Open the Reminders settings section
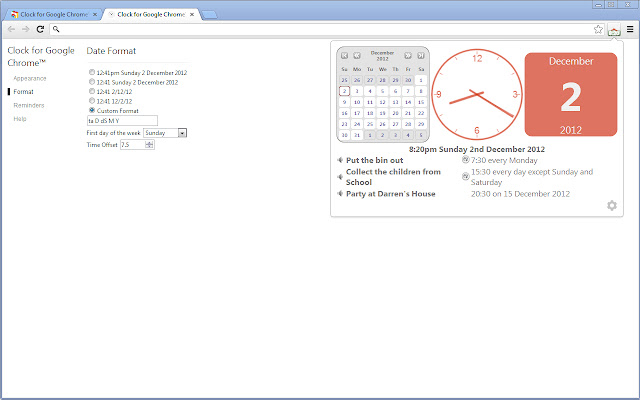The height and width of the screenshot is (400, 640). [x=29, y=105]
